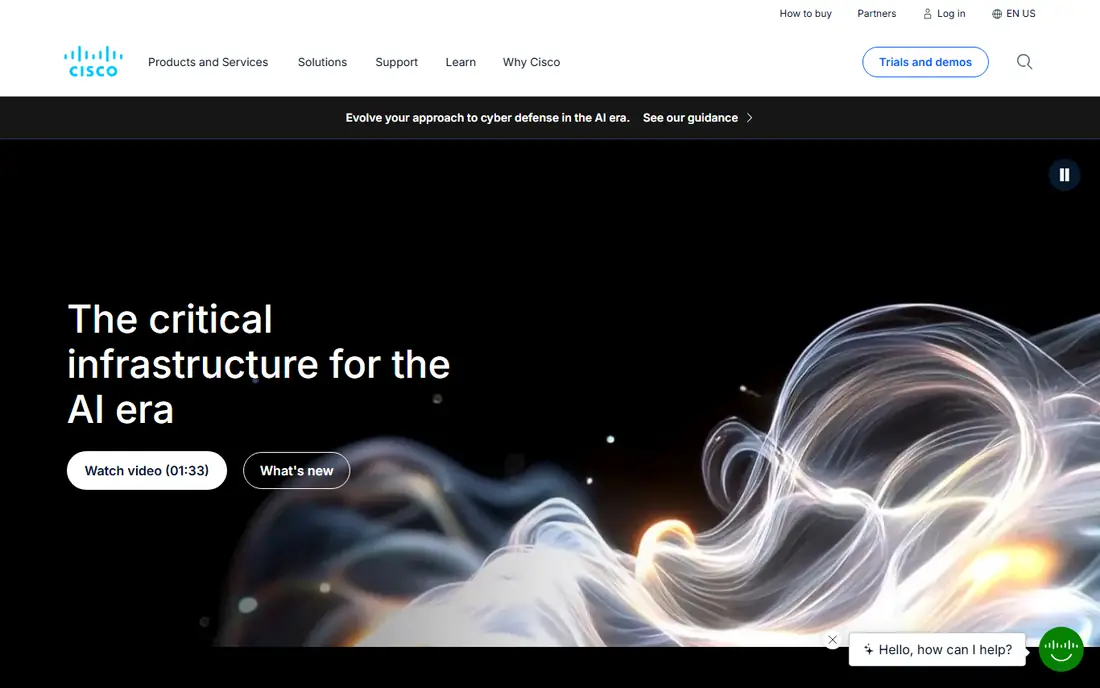Screen dimensions: 1100x688
Task: Click the hero headline about AI era infrastructure
Action: pyautogui.click(x=258, y=364)
